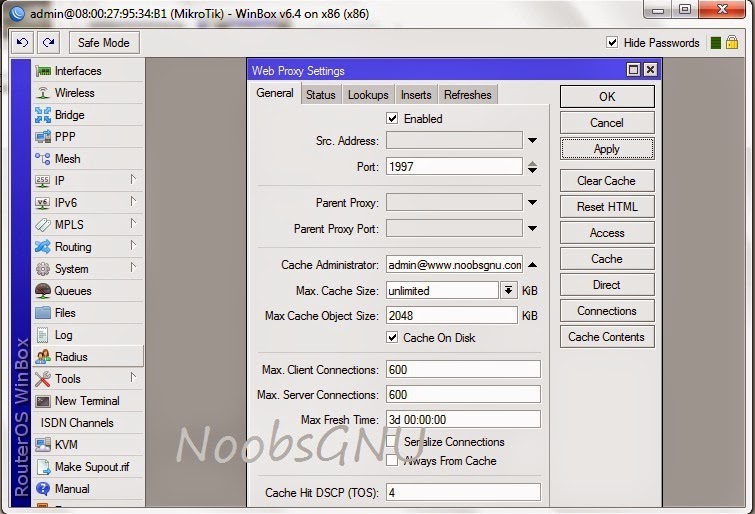Switch to the Lookups tab
The height and width of the screenshot is (514, 755).
(368, 95)
